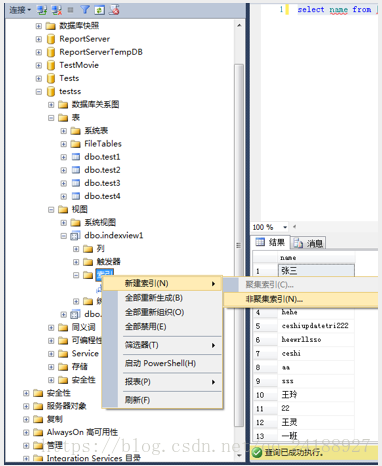Select the ReportServerTempDB database icon
382x466 pixels.
(51, 52)
